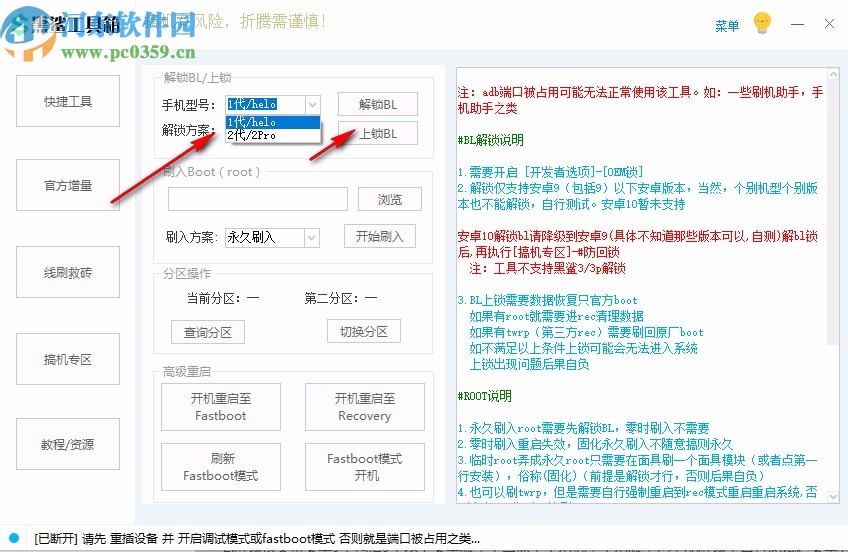Click 刷新 Fastboot模式 button
Viewport: 848px width, 552px height.
click(x=221, y=467)
